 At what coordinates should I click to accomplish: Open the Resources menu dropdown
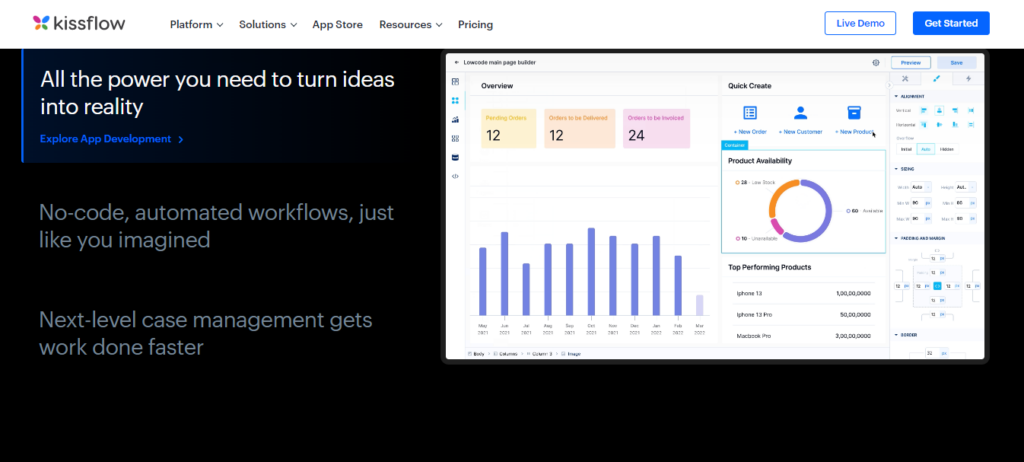click(411, 24)
